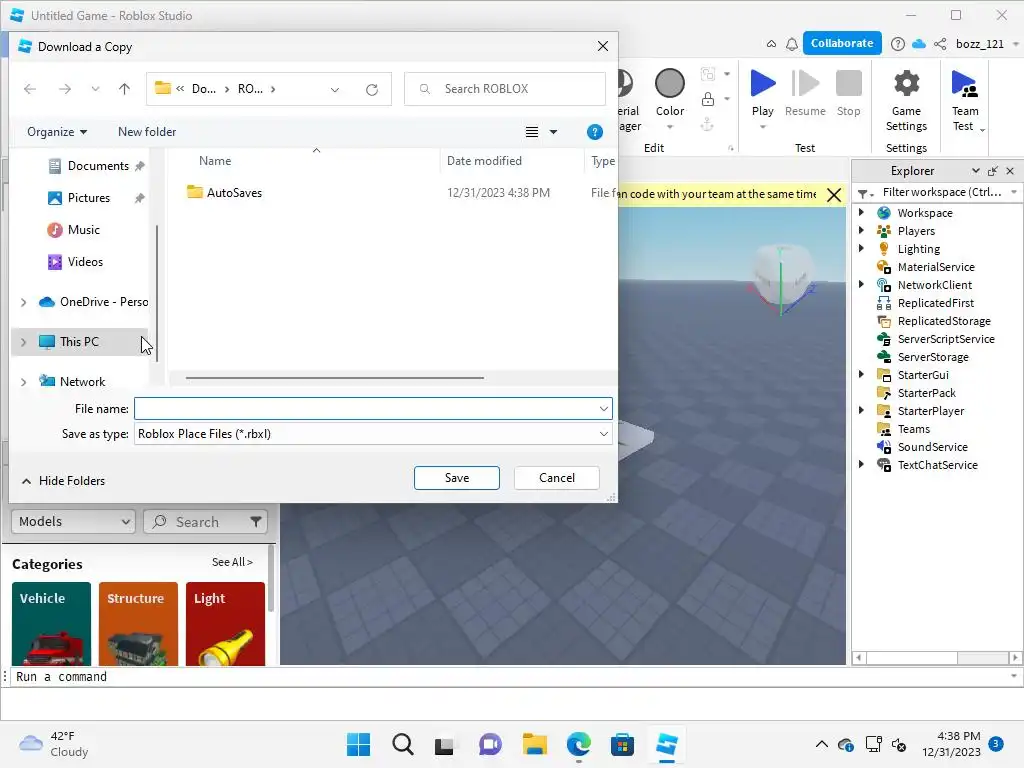Open File Explorer from the taskbar
The image size is (1024, 768).
click(x=534, y=744)
